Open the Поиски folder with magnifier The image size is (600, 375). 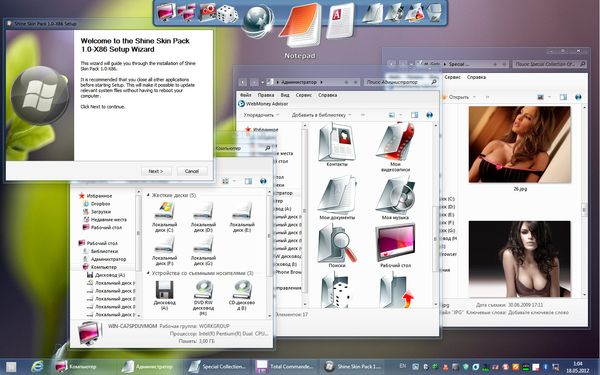[337, 245]
